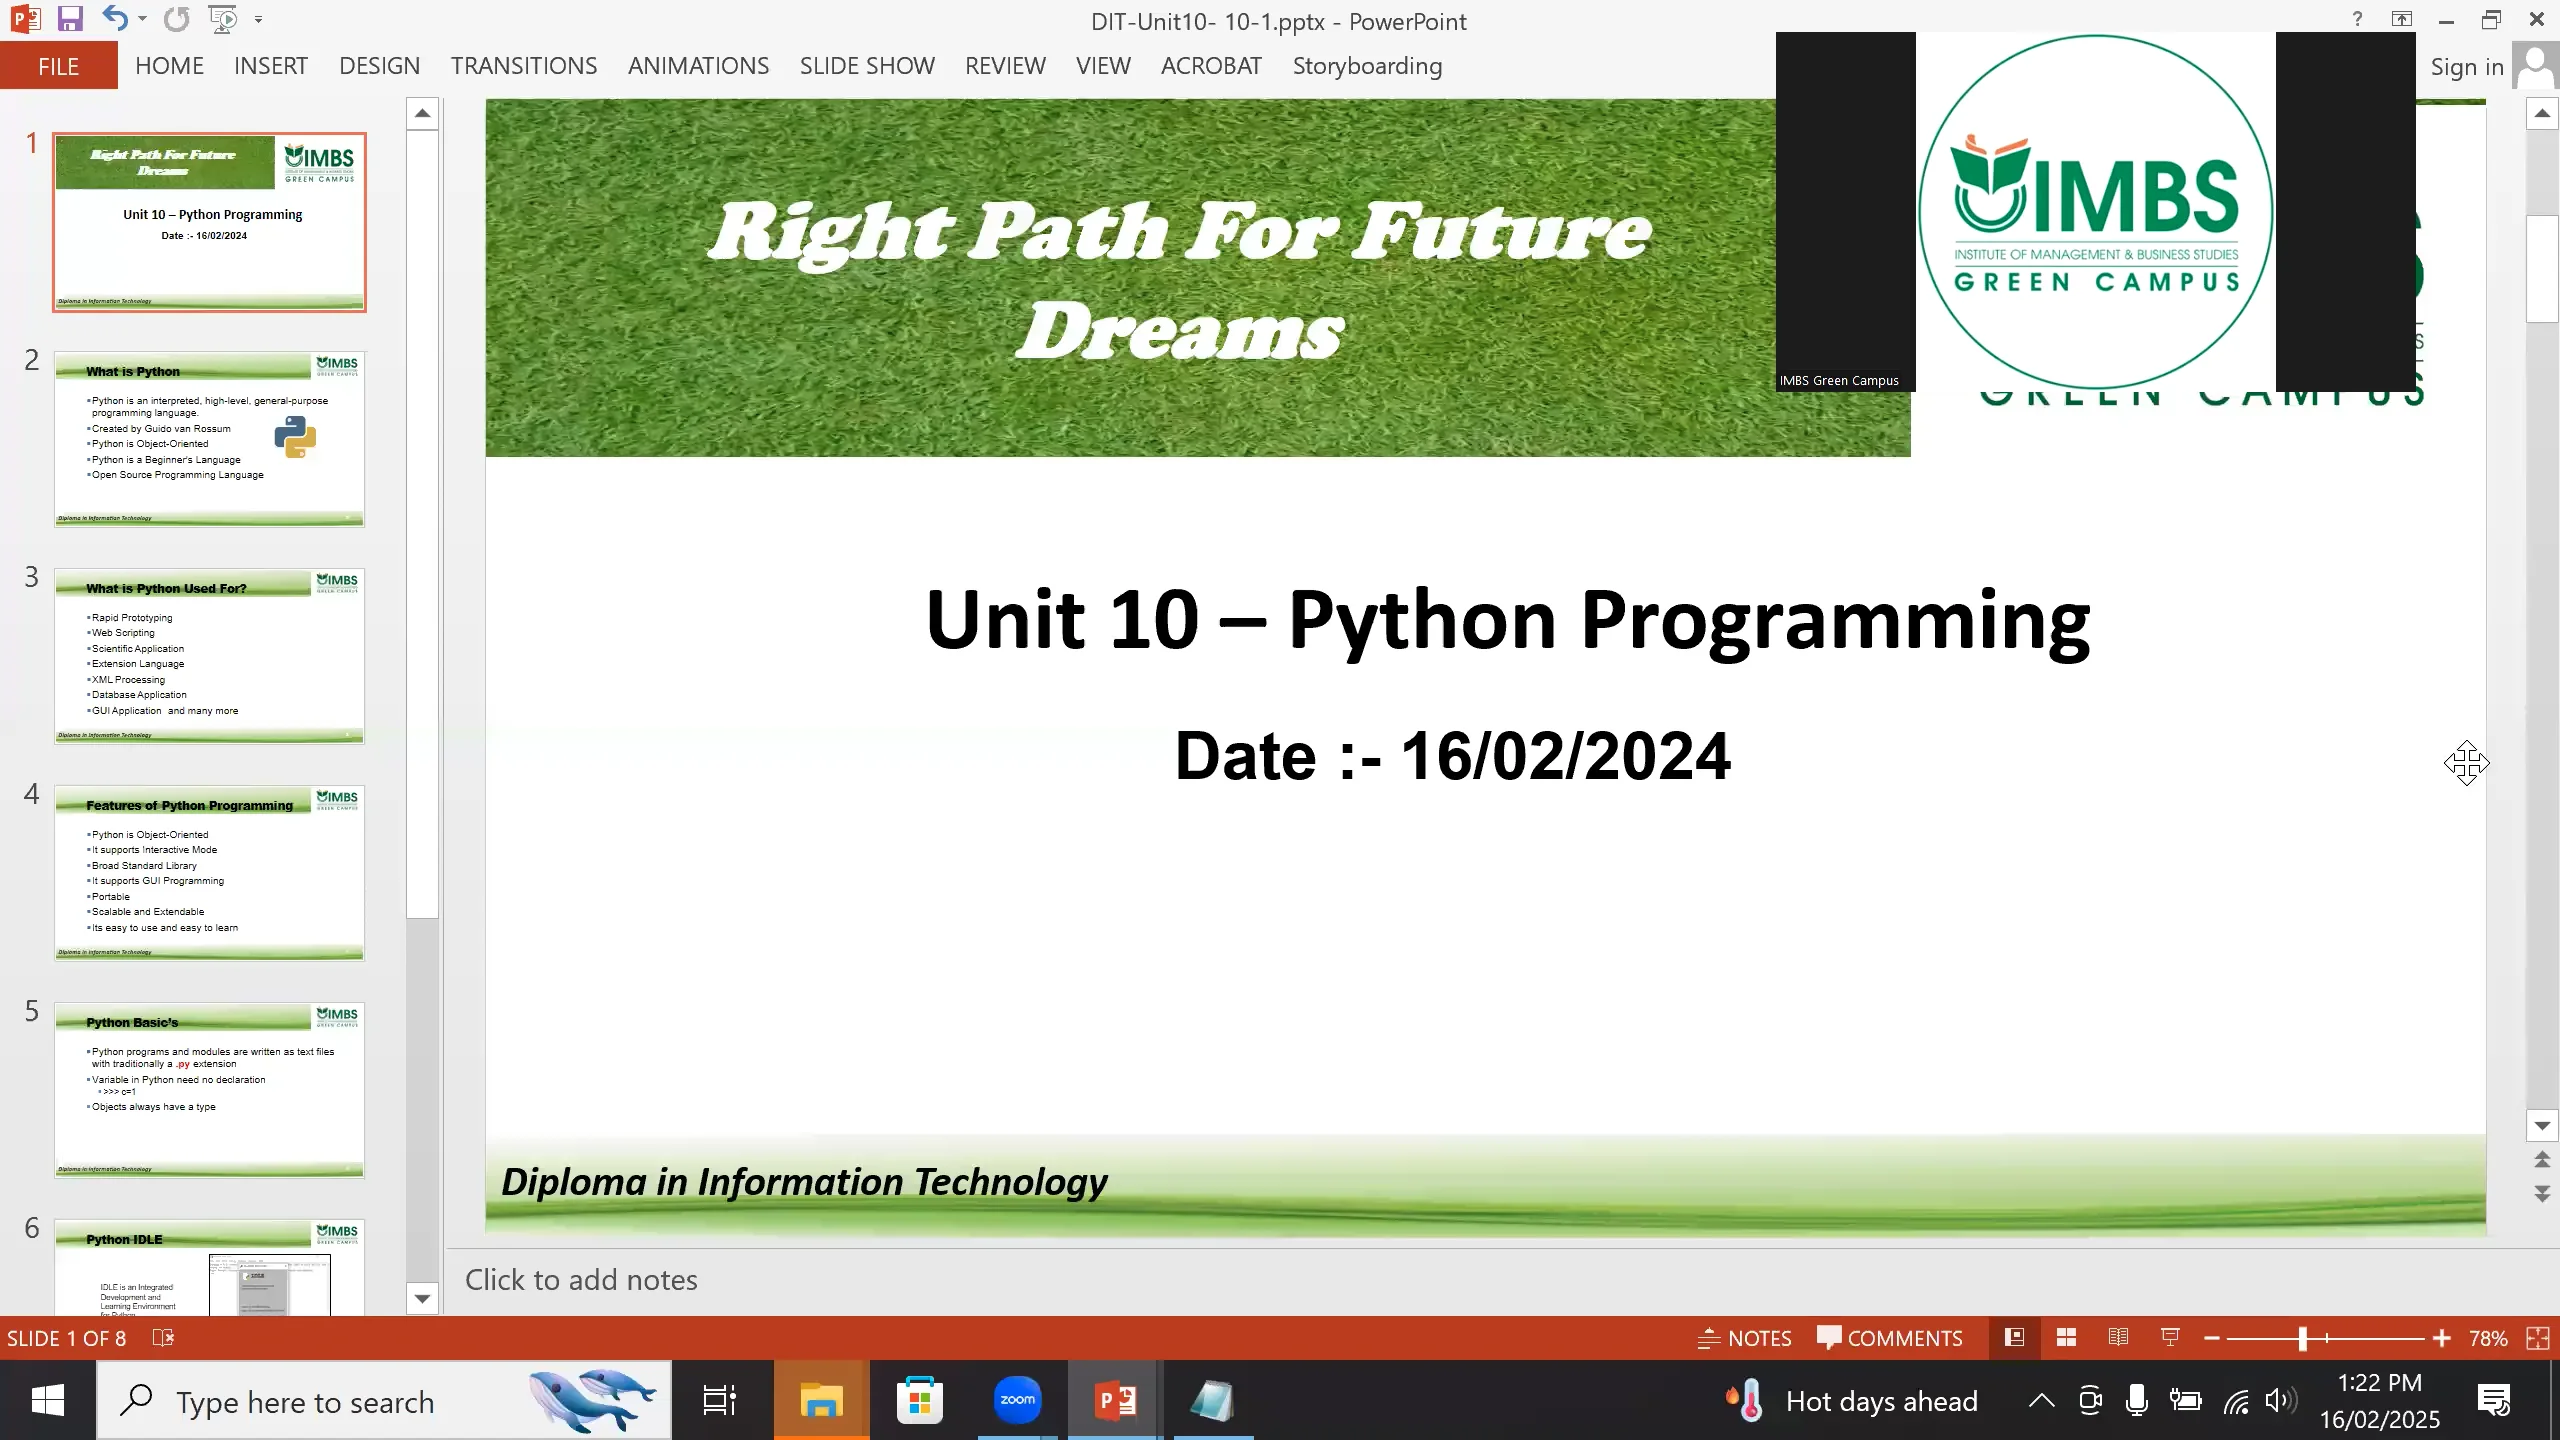The height and width of the screenshot is (1440, 2560).
Task: Open the Hot days ahead weather widget
Action: [x=1852, y=1401]
